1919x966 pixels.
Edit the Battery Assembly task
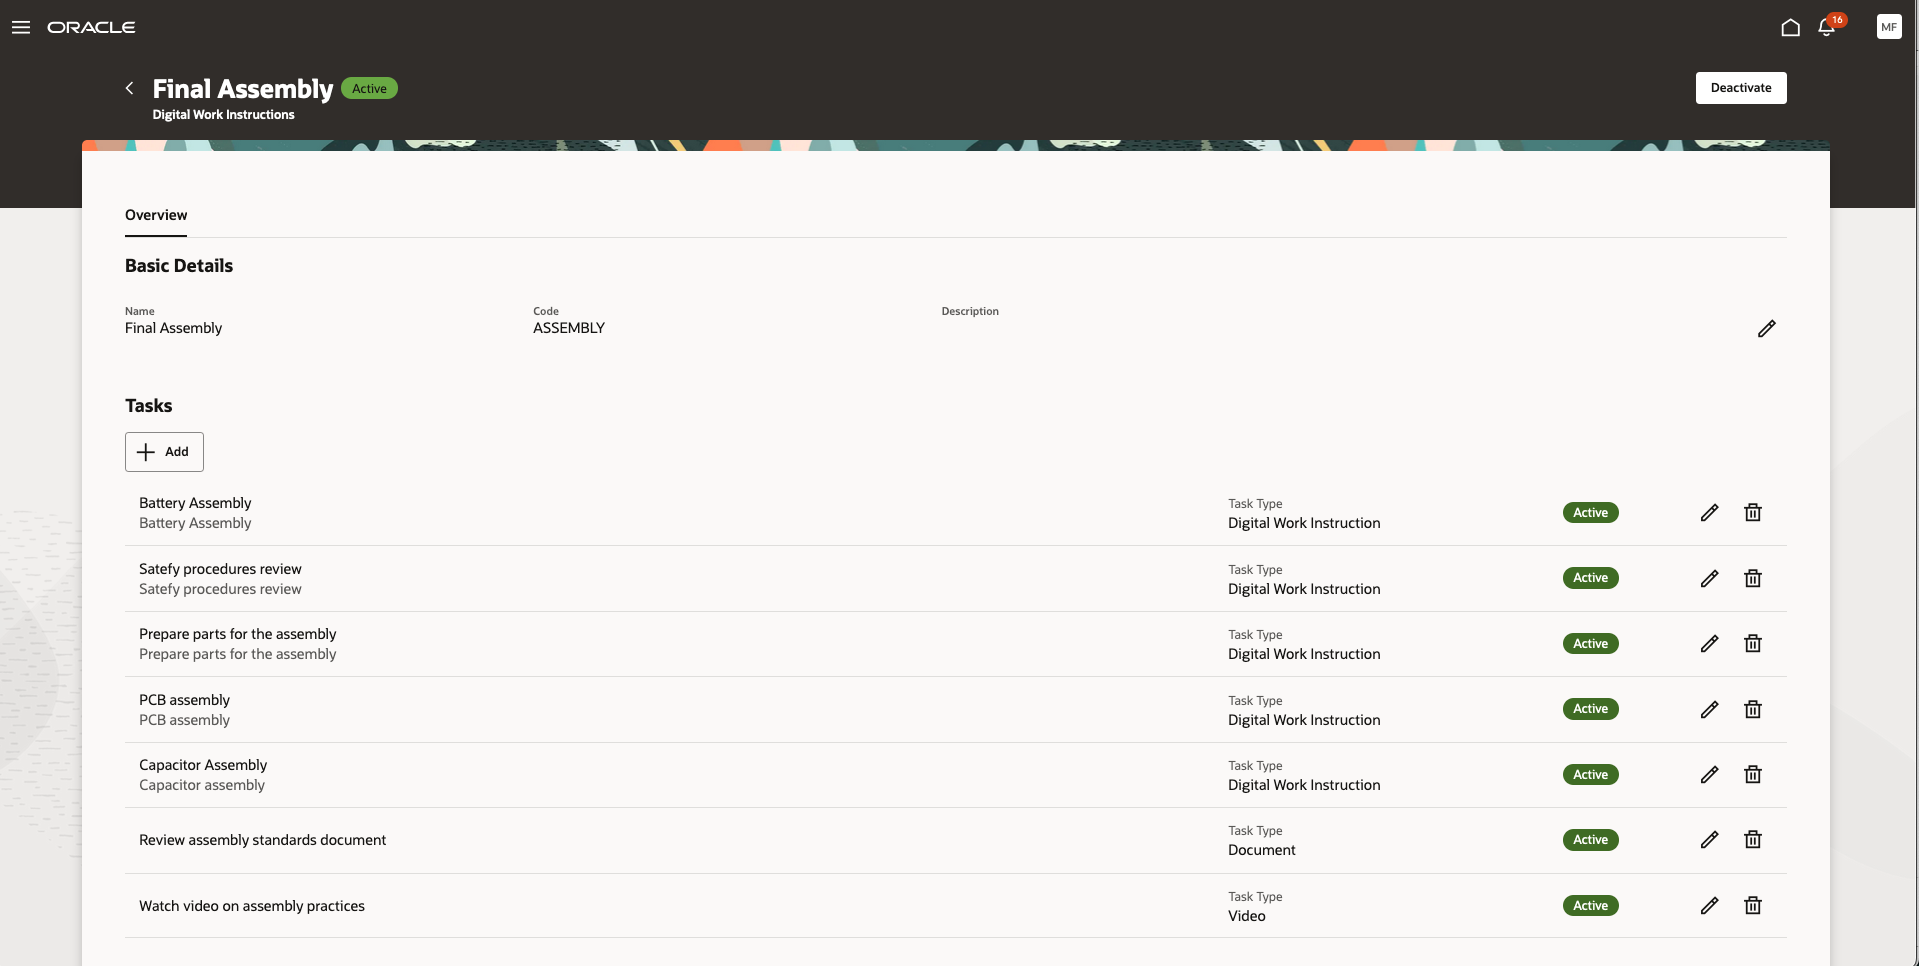point(1709,512)
